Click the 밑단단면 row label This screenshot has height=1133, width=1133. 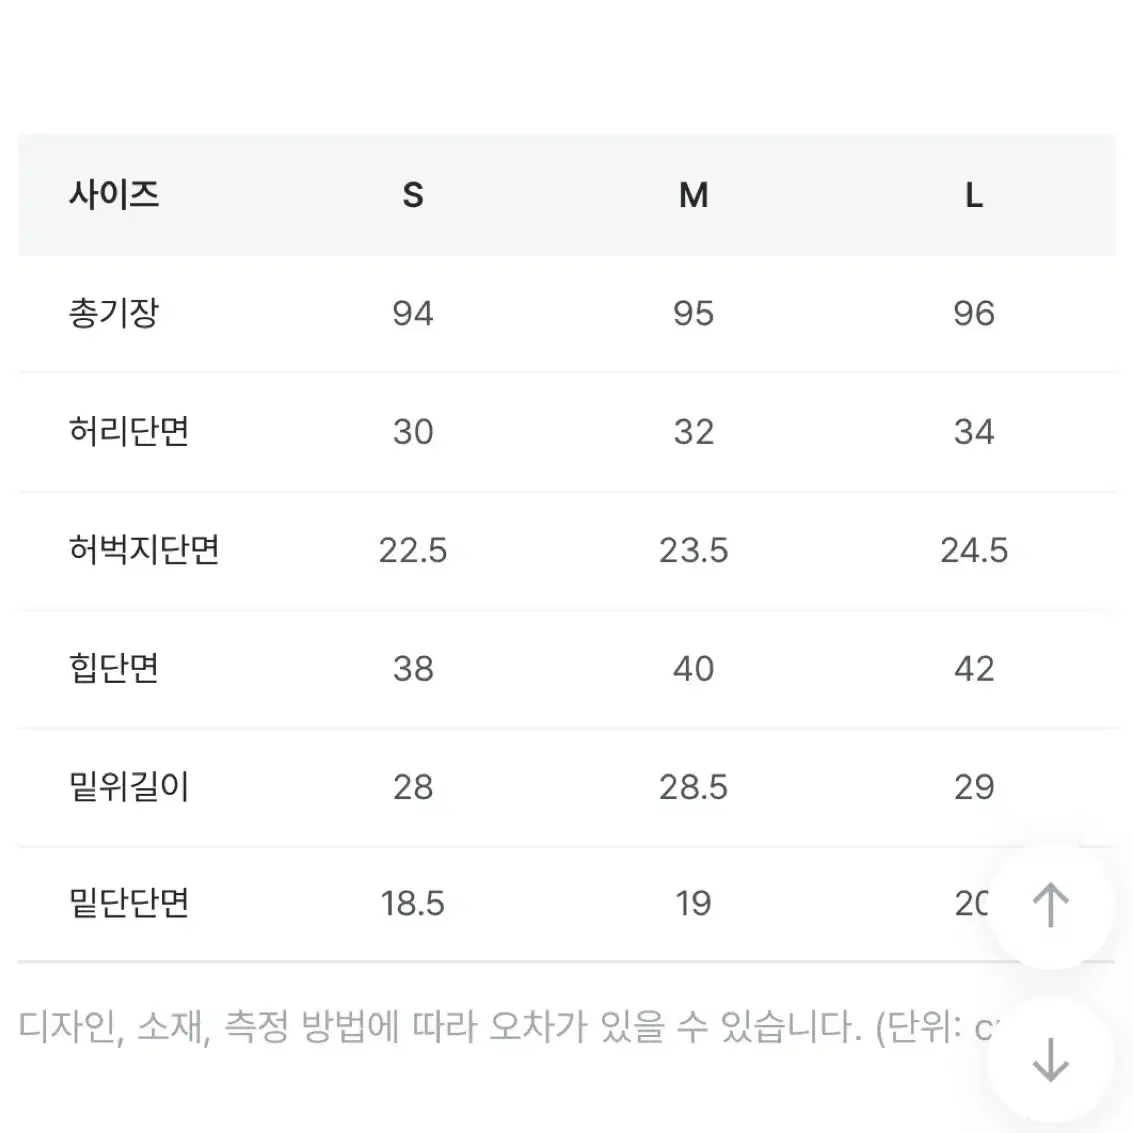coord(129,904)
